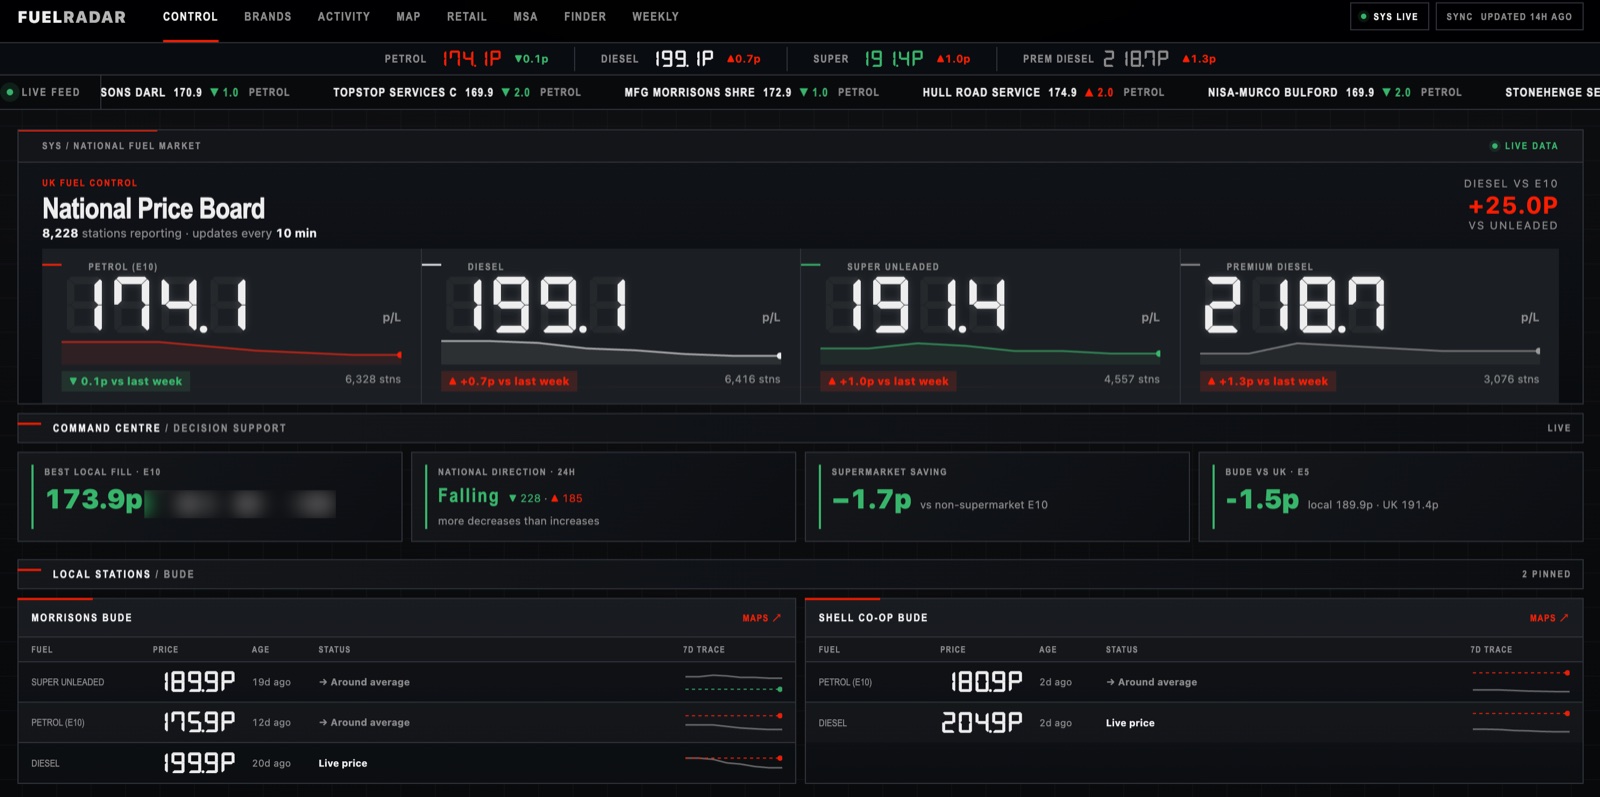1600x797 pixels.
Task: Open the Bude vs UK E5 card
Action: tap(1391, 497)
